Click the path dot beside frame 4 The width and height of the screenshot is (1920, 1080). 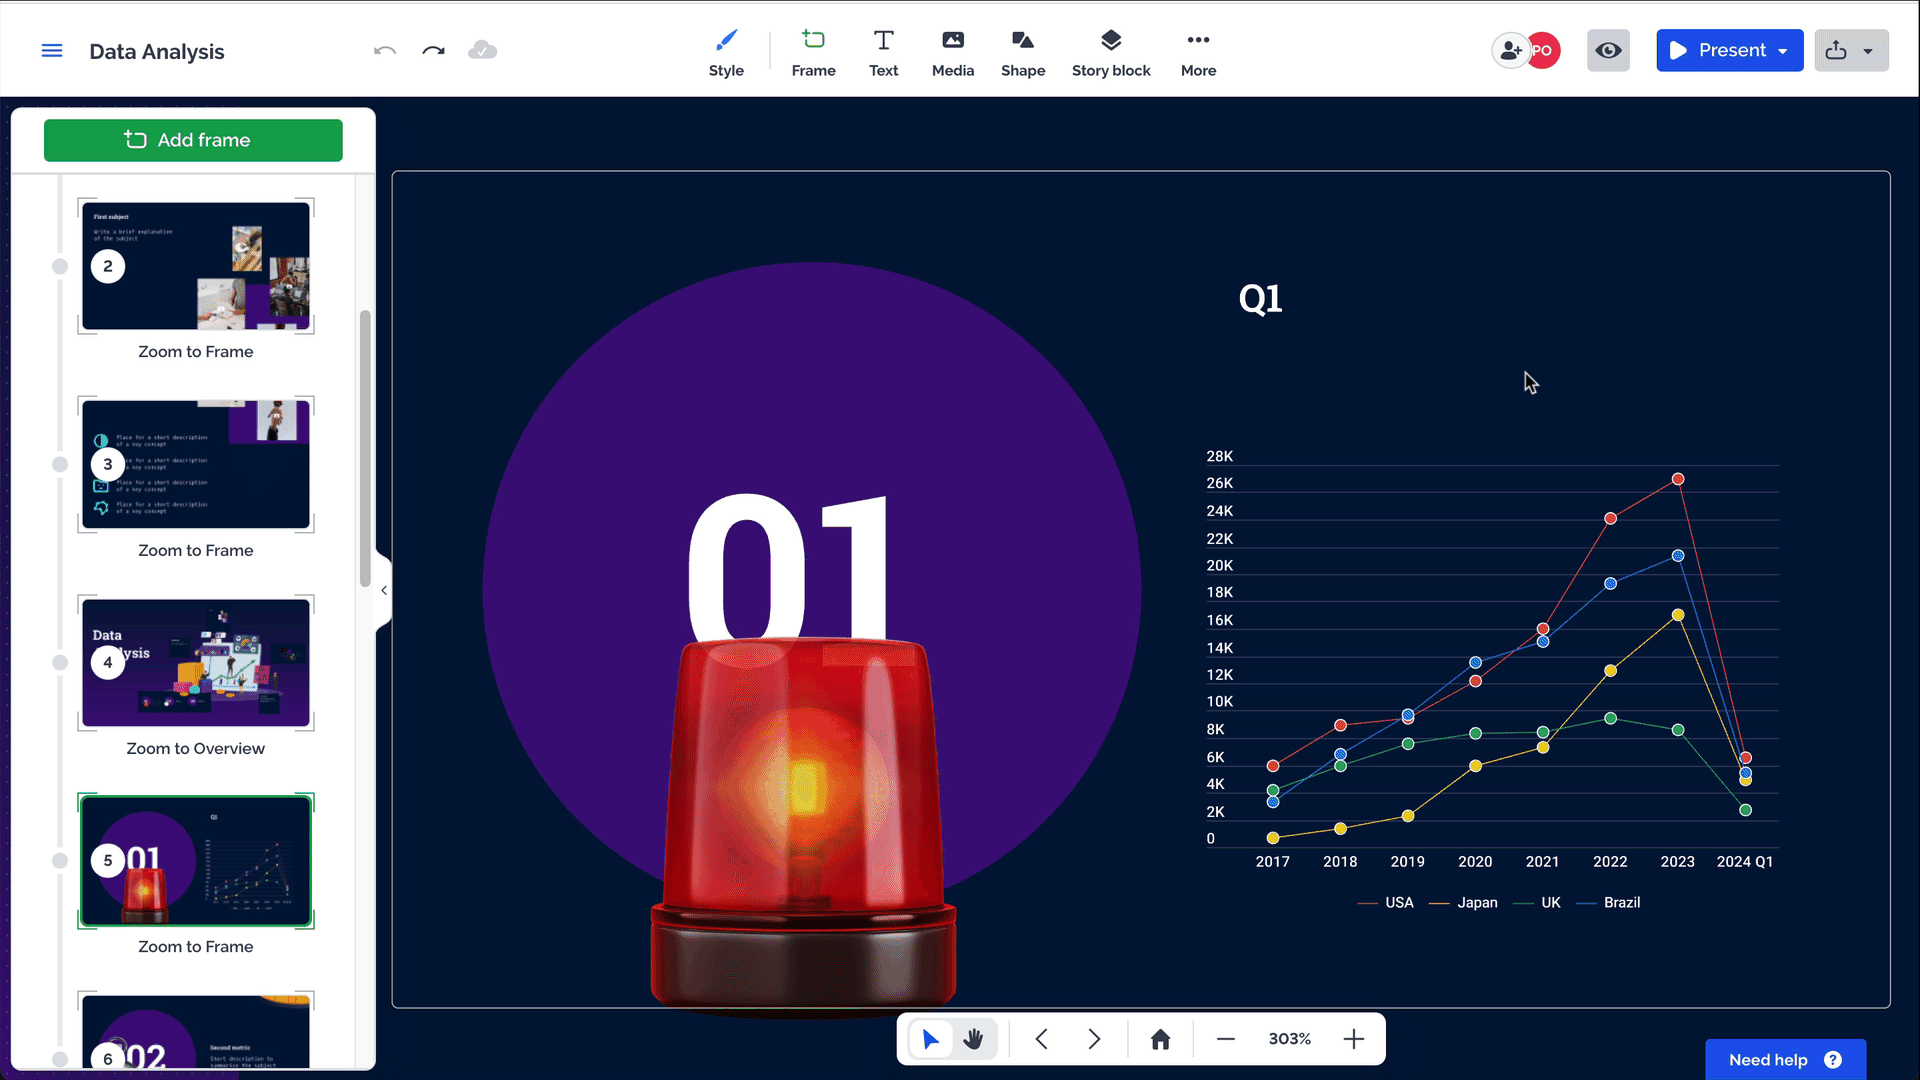click(60, 662)
